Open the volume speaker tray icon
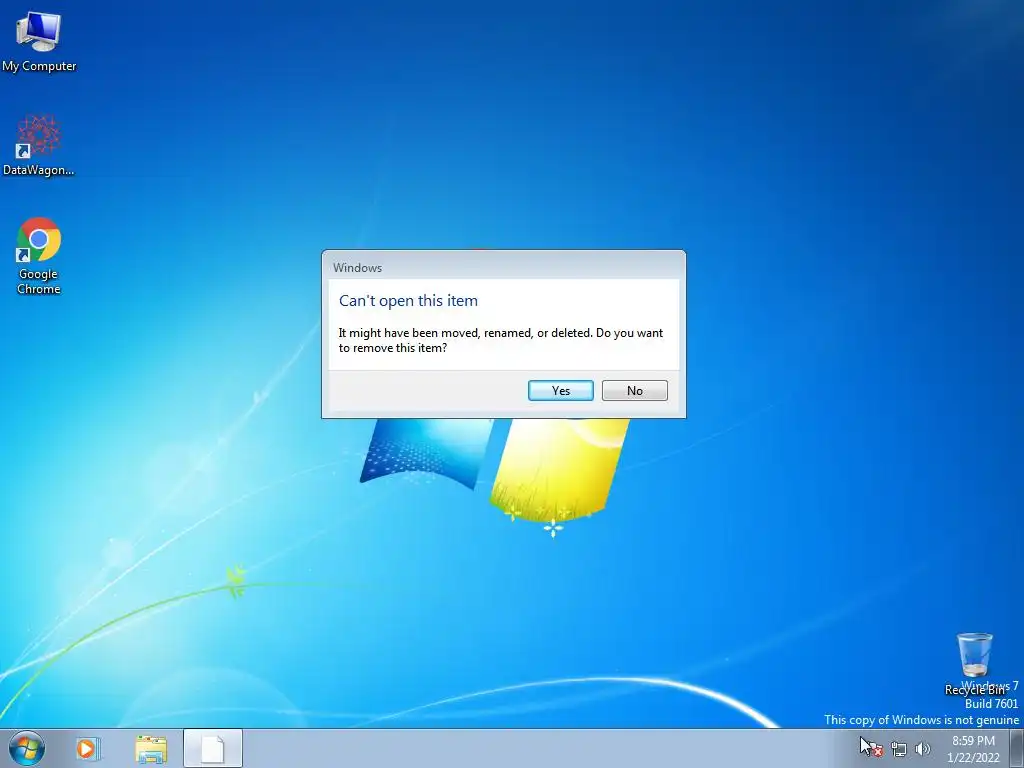1024x768 pixels. pos(923,749)
